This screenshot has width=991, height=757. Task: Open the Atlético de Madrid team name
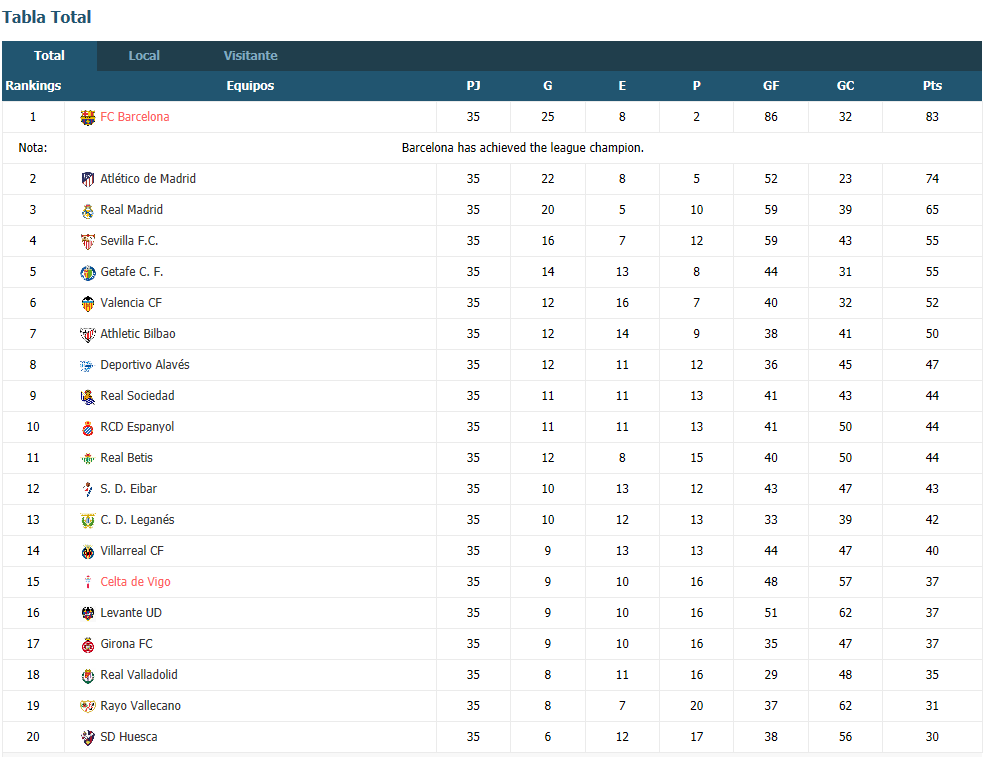[x=148, y=178]
